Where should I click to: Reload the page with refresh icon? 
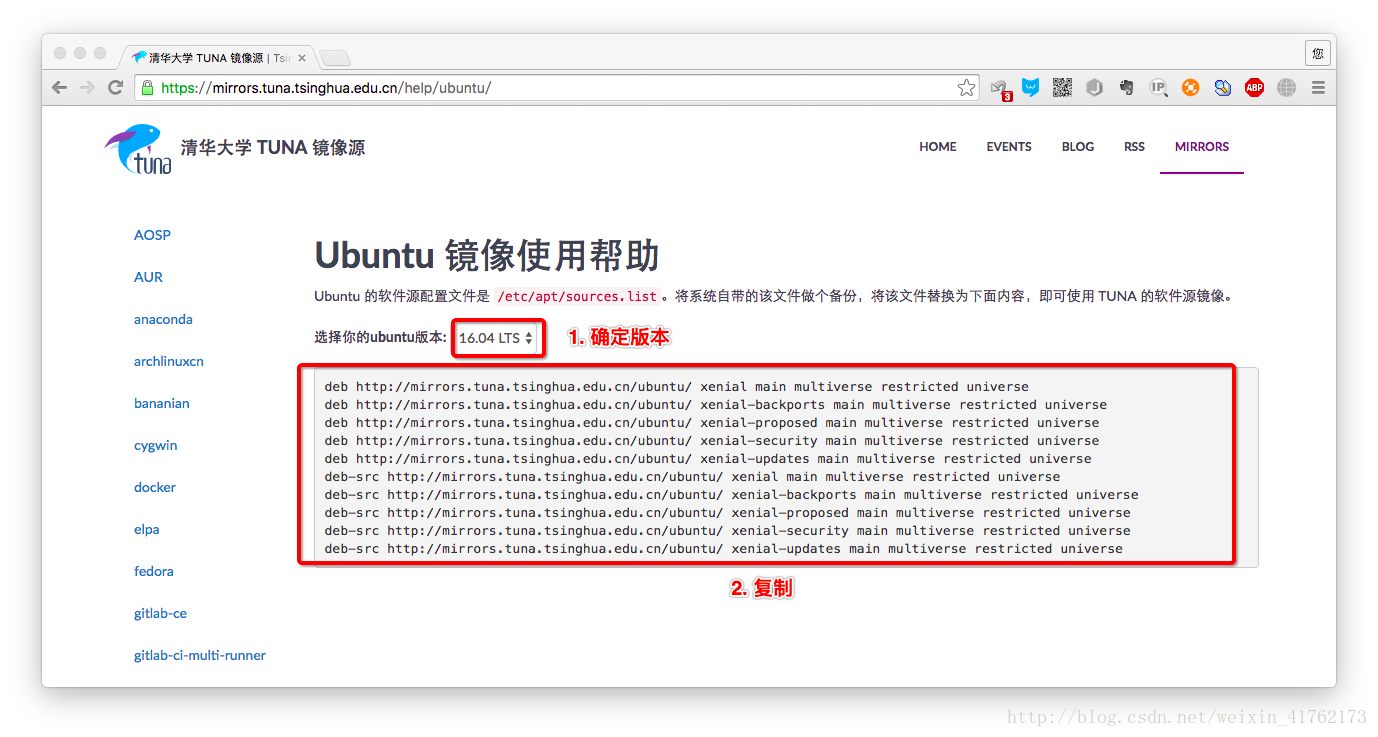click(x=116, y=88)
